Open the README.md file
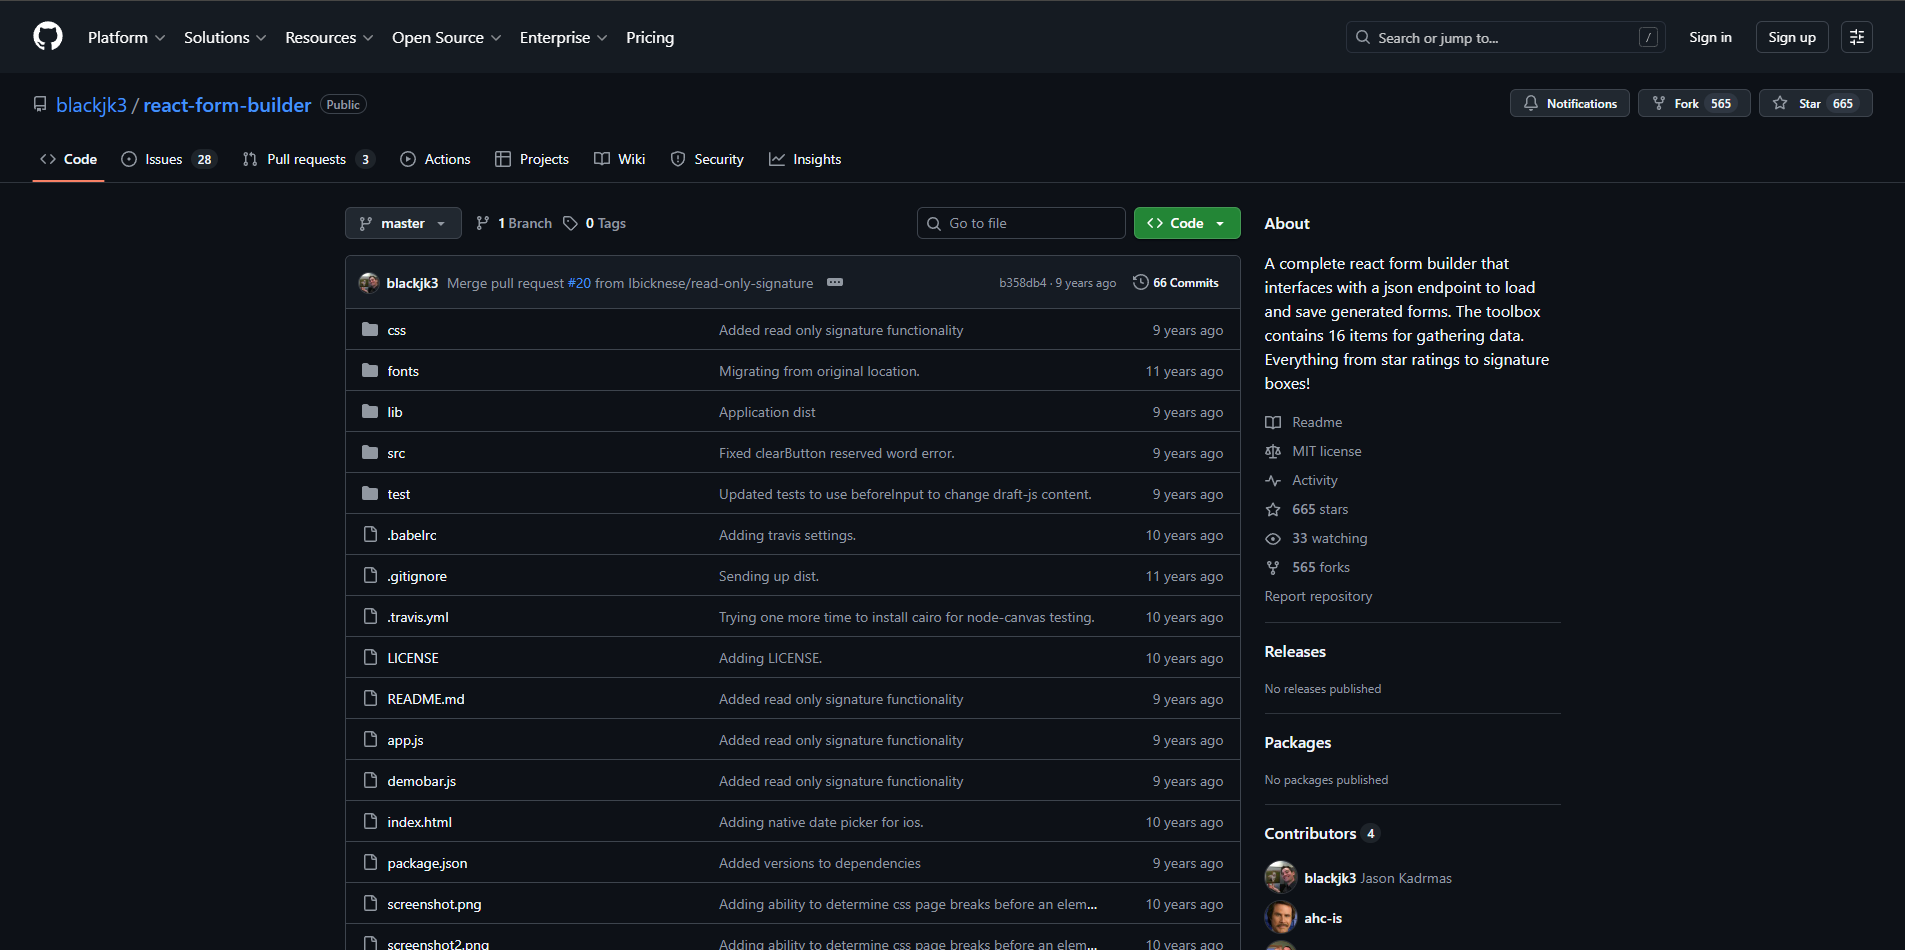 coord(426,699)
